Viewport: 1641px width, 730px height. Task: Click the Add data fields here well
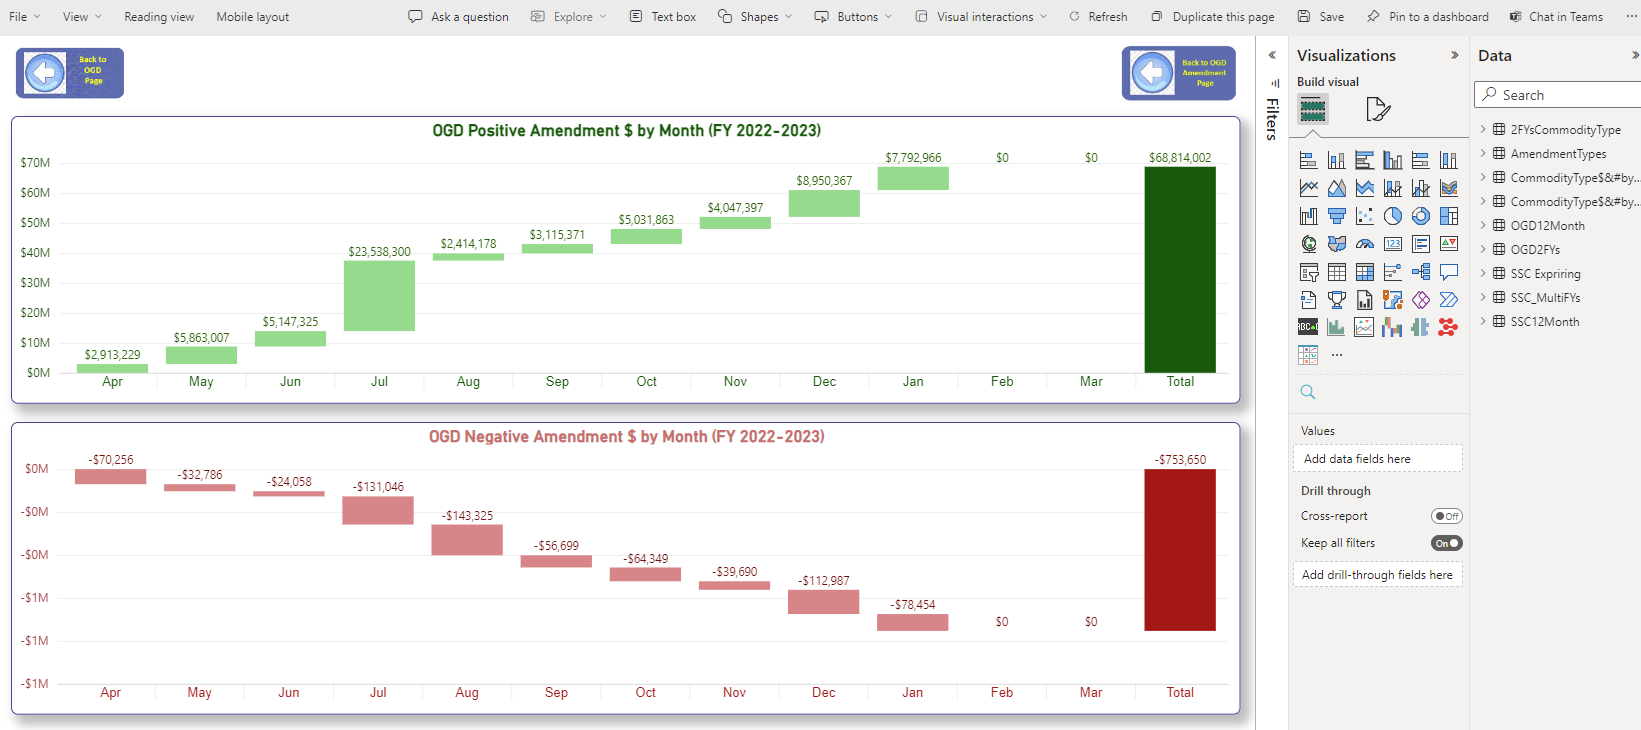pos(1378,459)
